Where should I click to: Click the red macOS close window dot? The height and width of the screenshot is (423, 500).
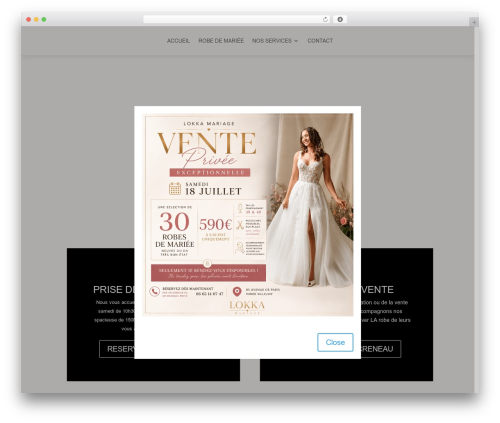(29, 20)
